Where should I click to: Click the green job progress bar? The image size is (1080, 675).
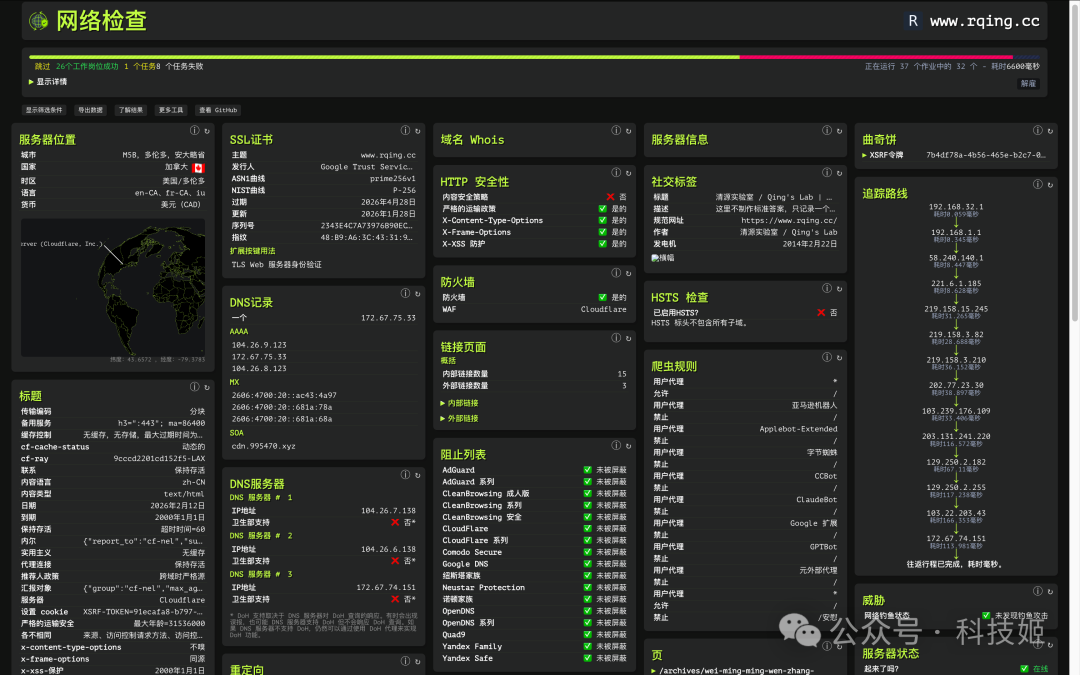coord(384,57)
